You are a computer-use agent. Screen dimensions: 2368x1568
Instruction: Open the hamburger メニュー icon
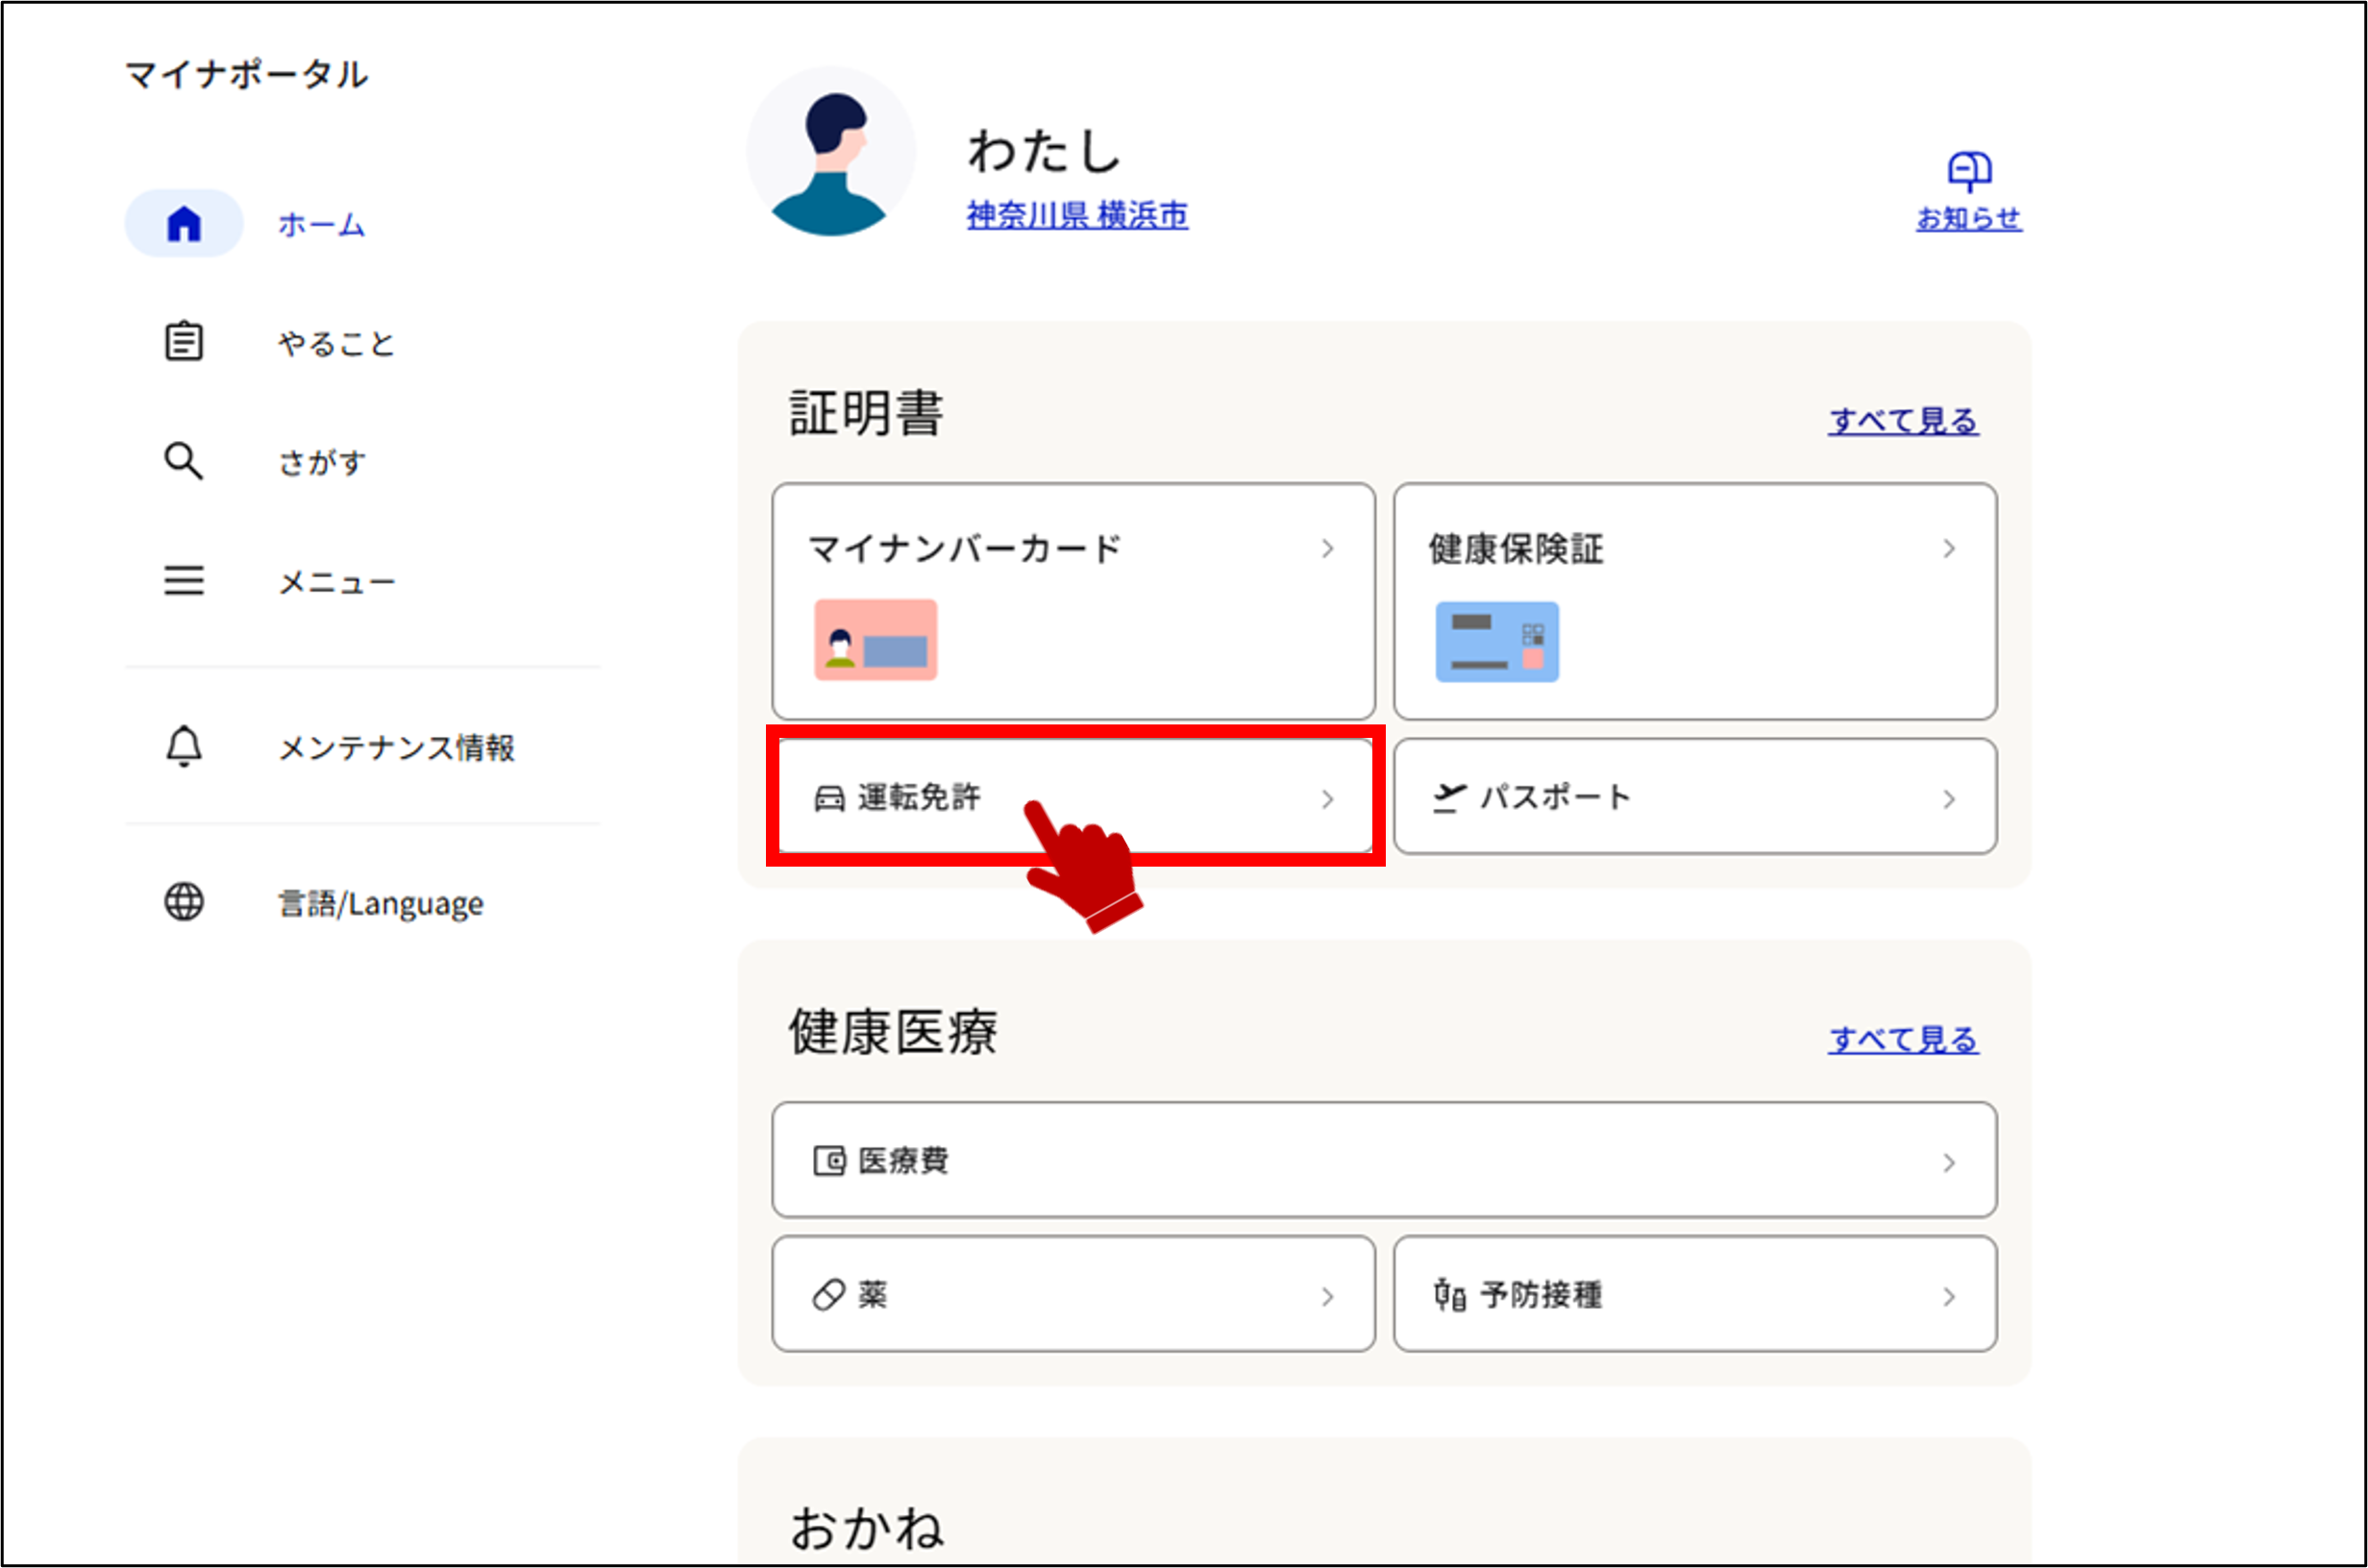coord(184,580)
